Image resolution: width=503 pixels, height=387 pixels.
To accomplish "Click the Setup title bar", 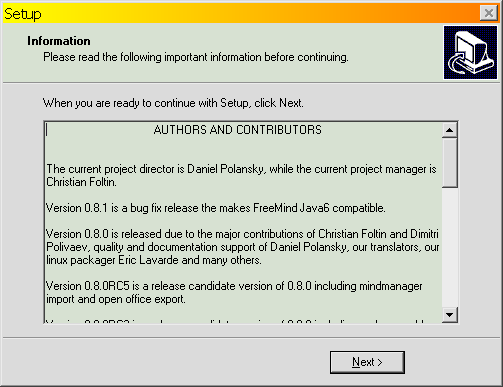I will click(x=241, y=13).
